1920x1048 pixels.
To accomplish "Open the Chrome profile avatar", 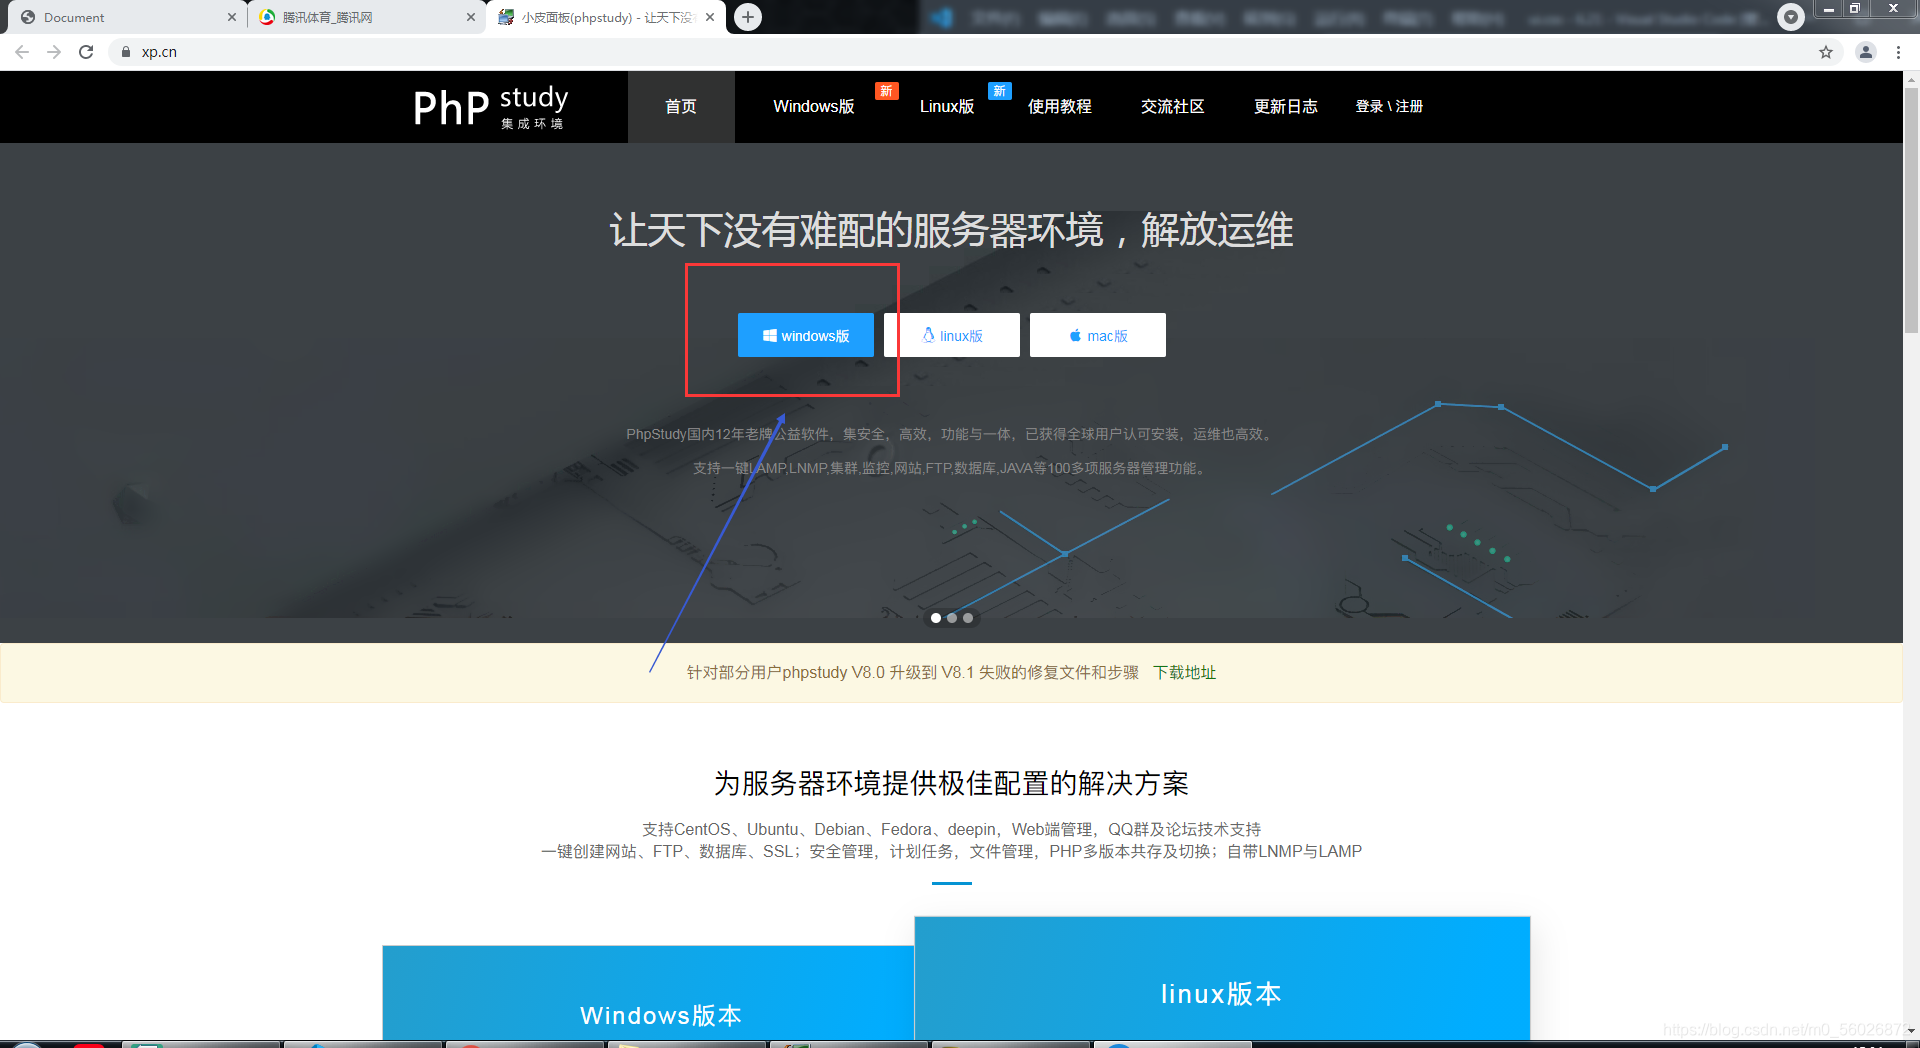I will pyautogui.click(x=1866, y=52).
